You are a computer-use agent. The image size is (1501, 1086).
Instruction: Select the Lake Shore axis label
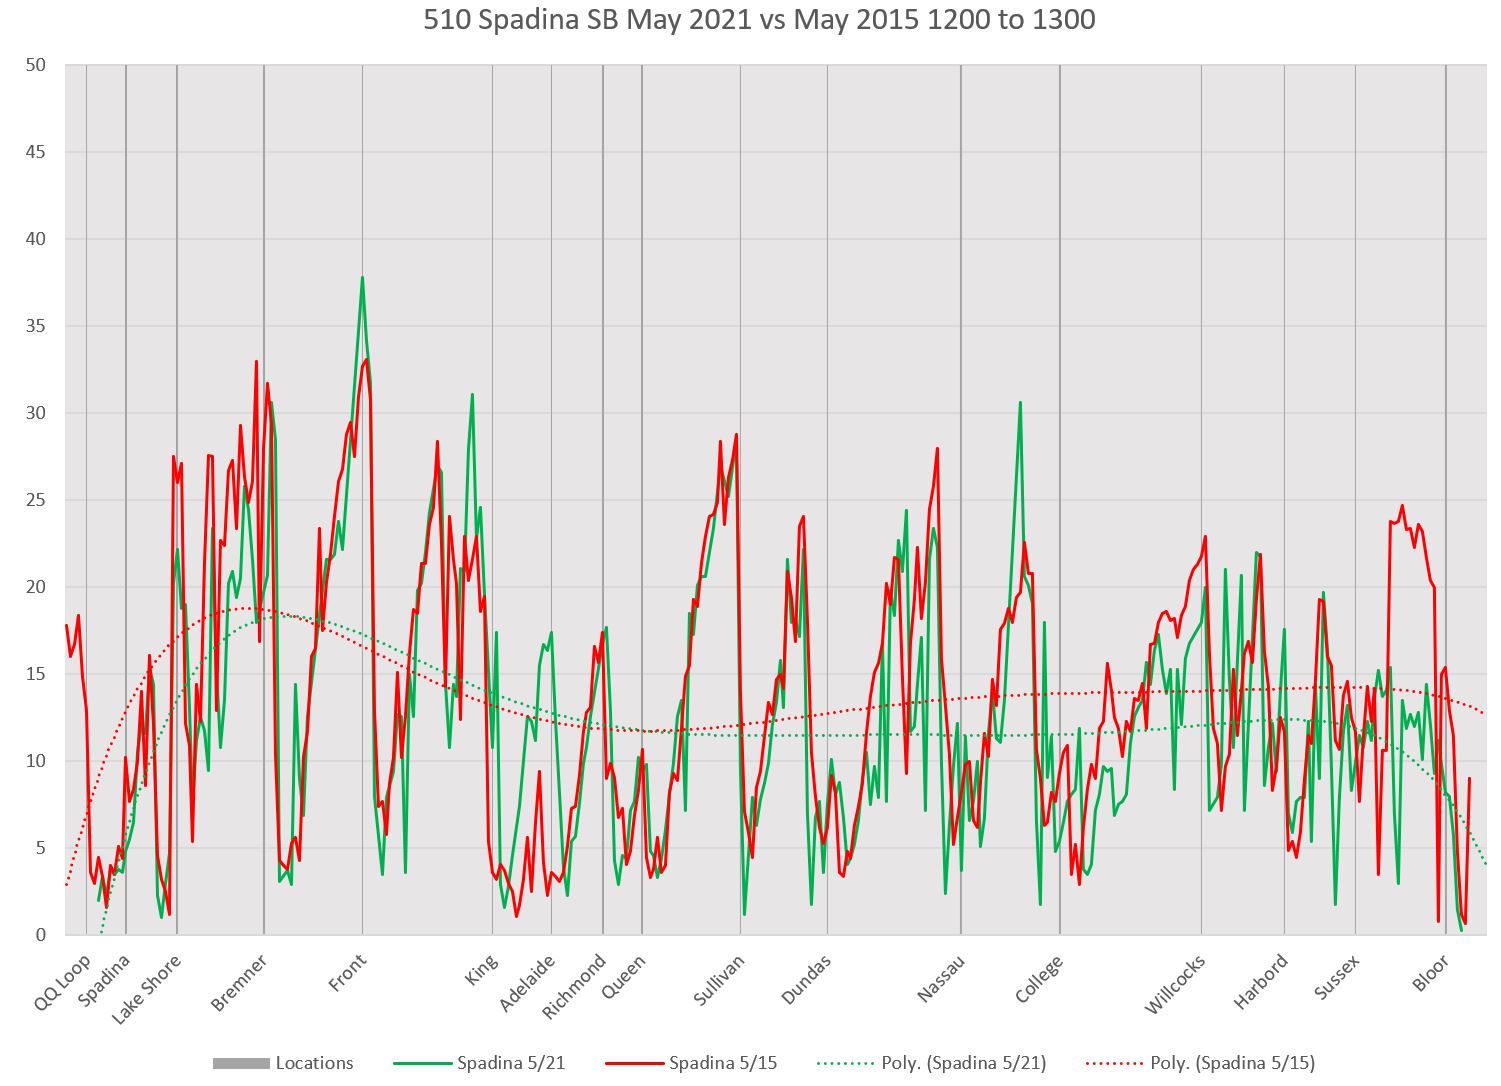pos(148,988)
